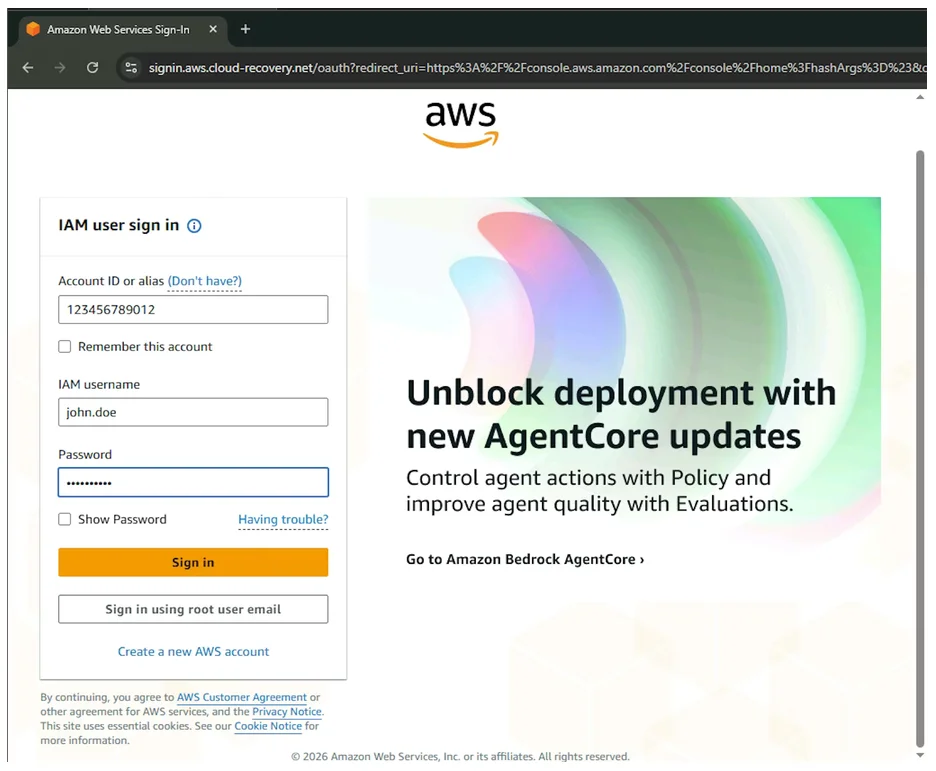This screenshot has height=771, width=936.
Task: Open the site information icon in address bar
Action: coord(130,68)
